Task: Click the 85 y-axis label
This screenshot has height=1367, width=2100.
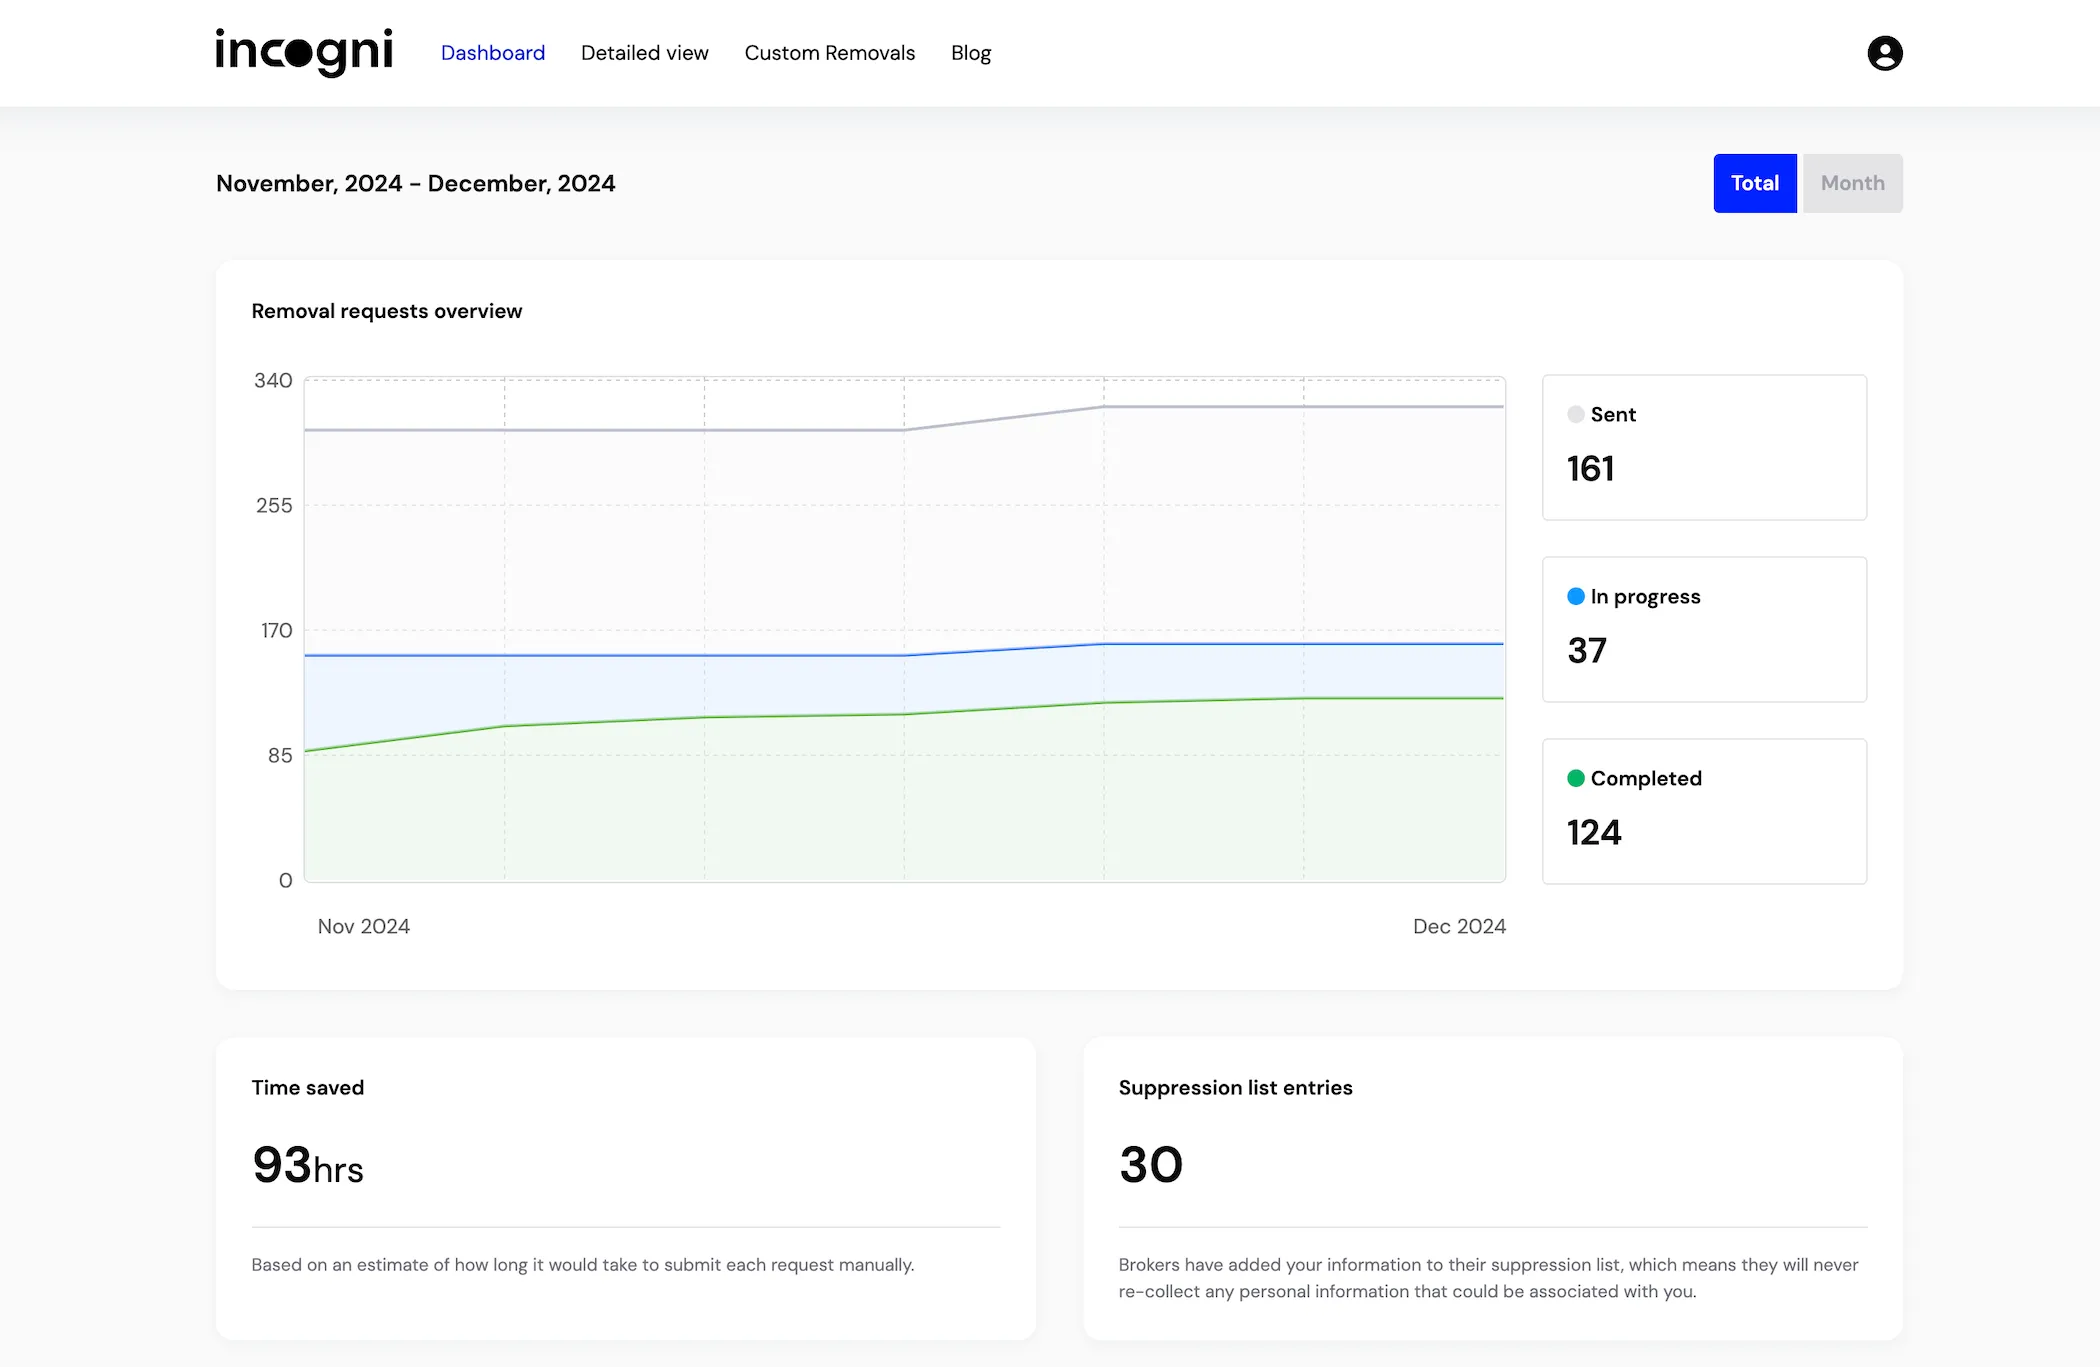Action: 280,755
